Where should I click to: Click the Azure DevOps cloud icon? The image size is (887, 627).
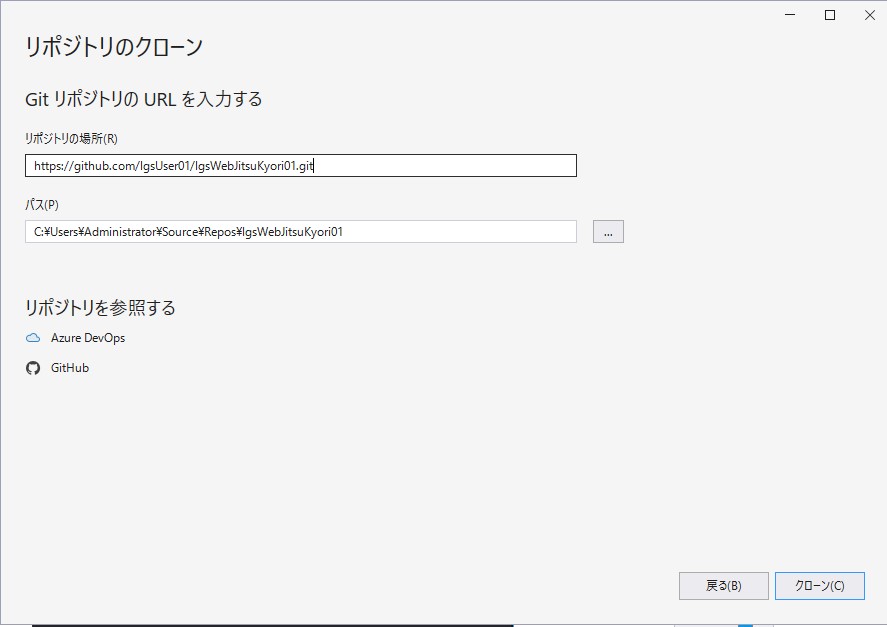point(31,338)
